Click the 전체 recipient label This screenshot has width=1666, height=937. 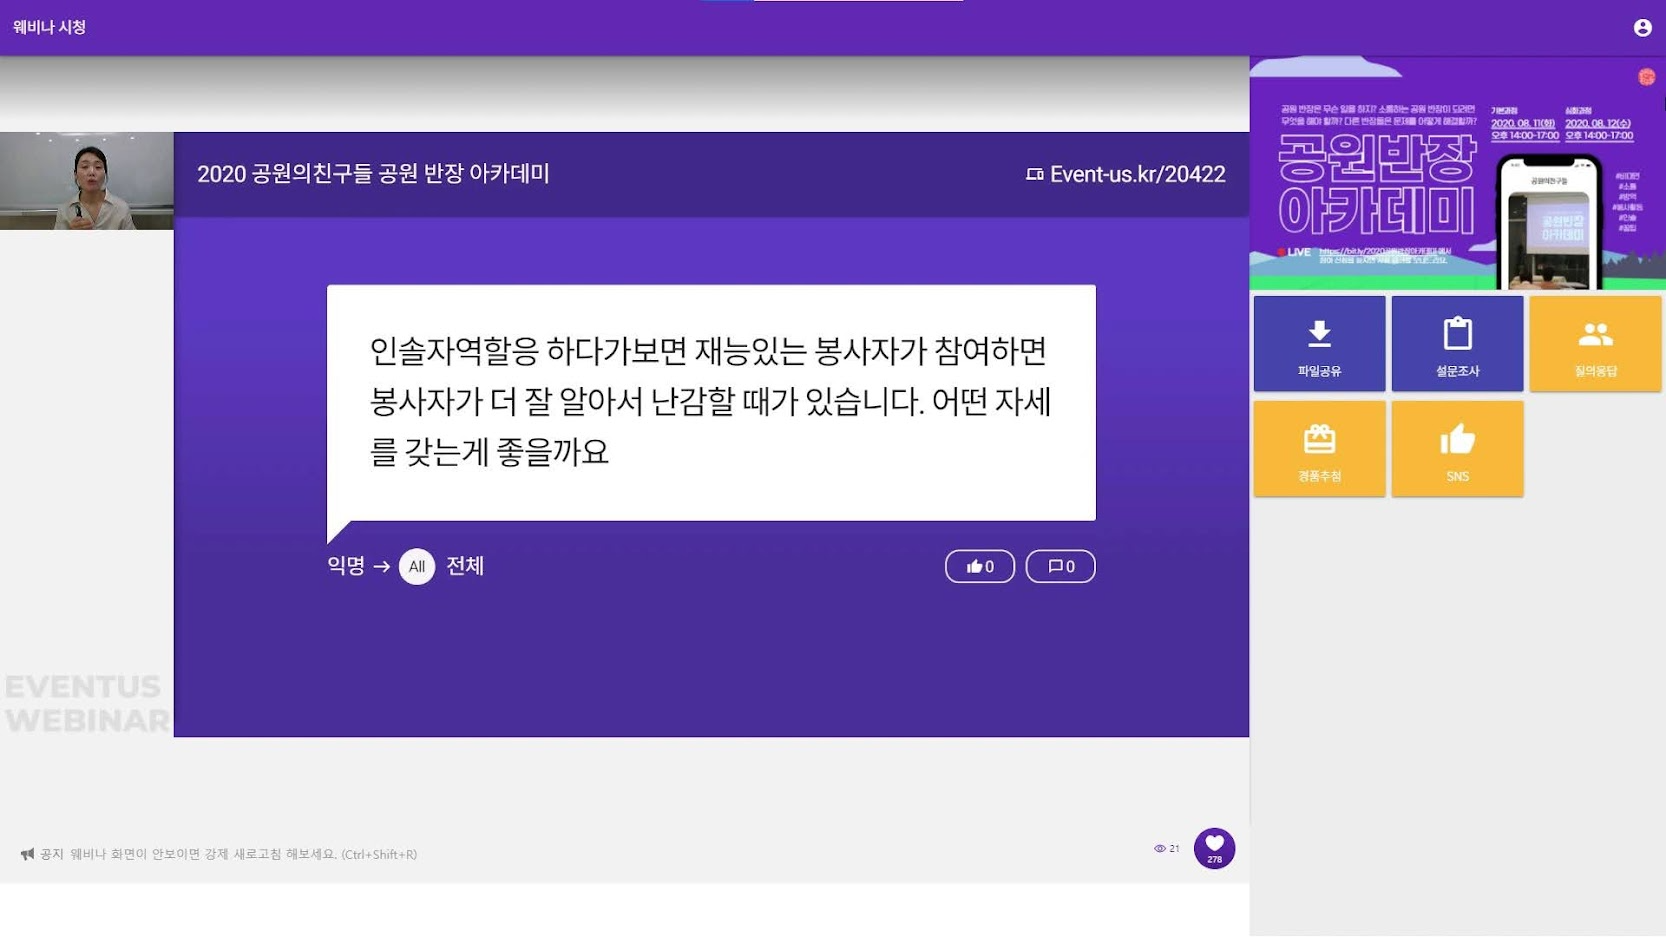tap(465, 565)
